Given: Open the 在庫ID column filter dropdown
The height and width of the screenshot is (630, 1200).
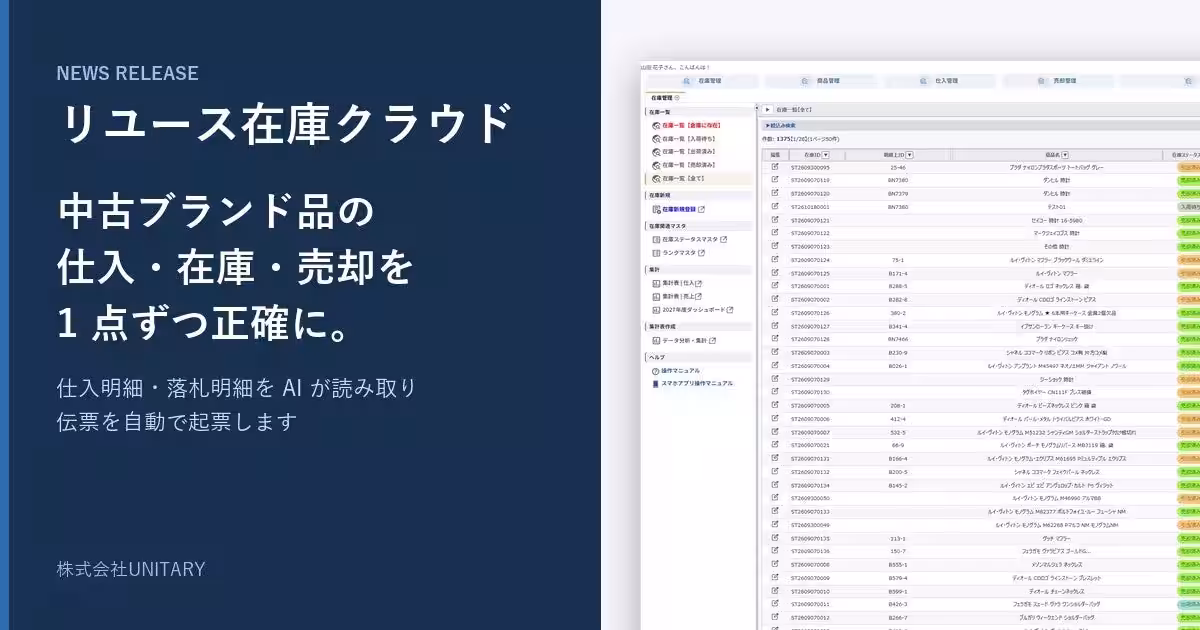Looking at the screenshot, I should point(826,155).
